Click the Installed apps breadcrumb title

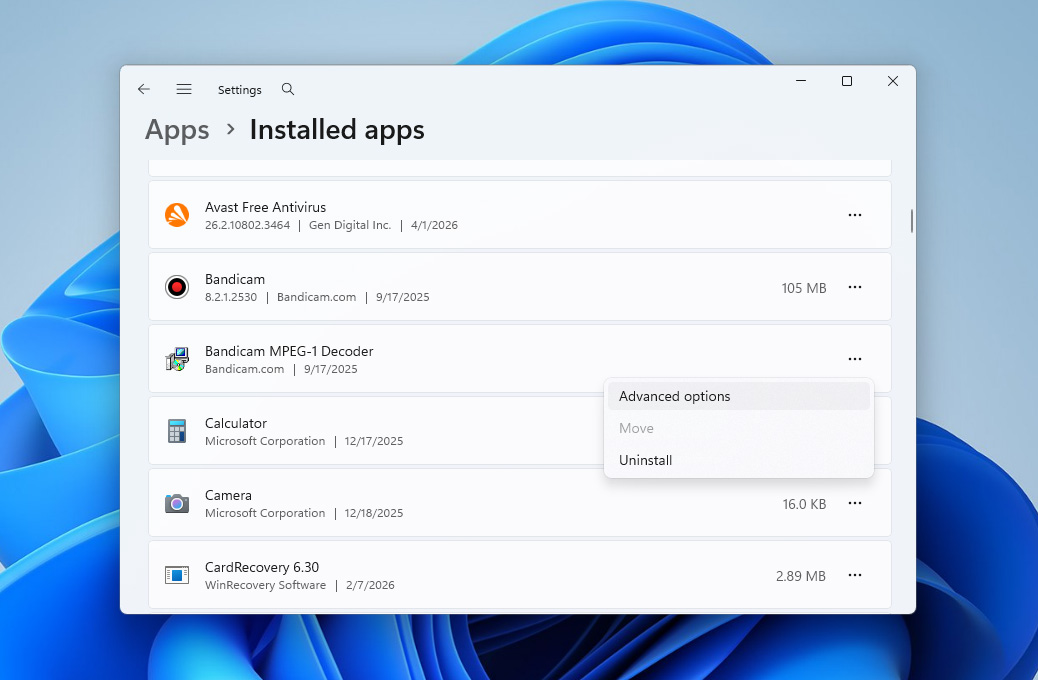337,130
